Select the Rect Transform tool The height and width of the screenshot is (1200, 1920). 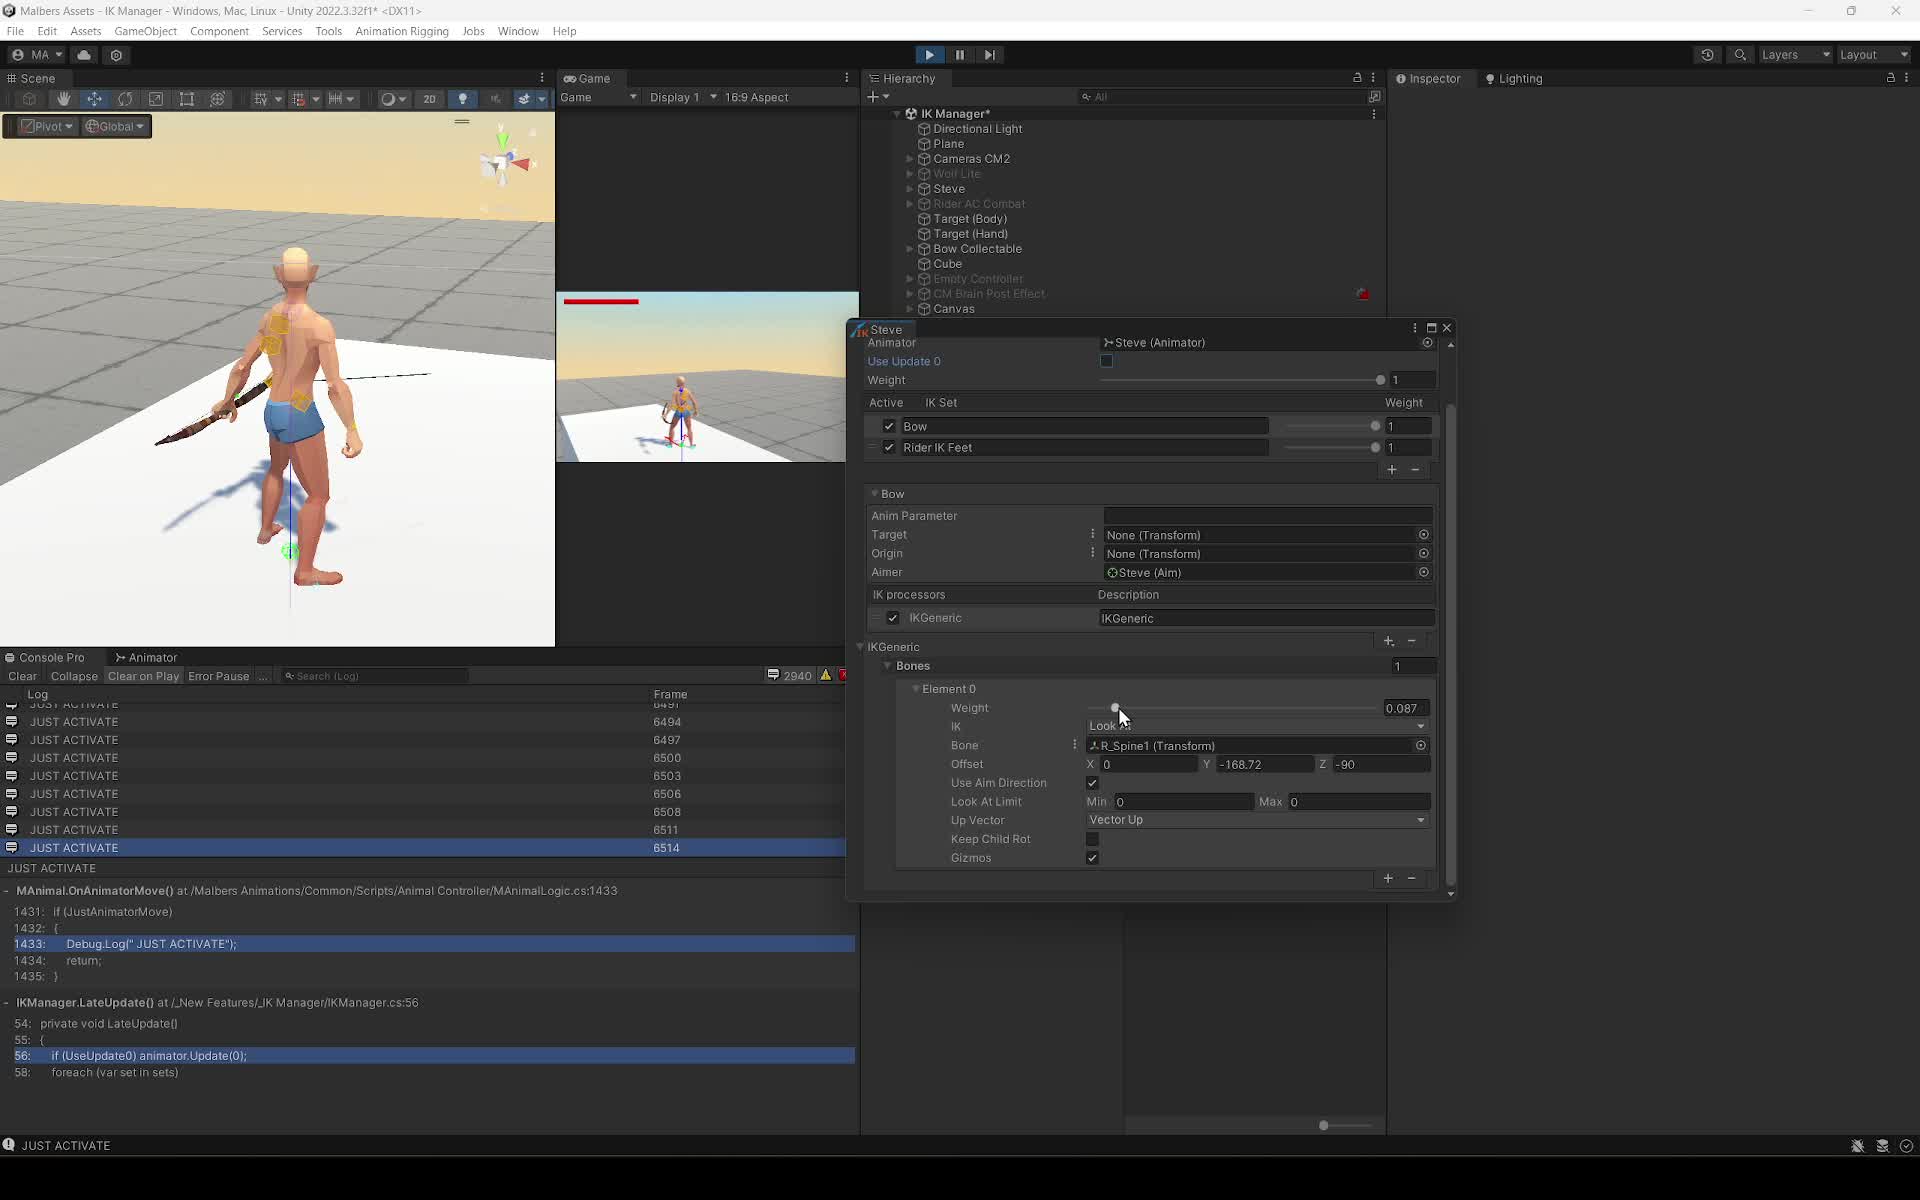187,99
